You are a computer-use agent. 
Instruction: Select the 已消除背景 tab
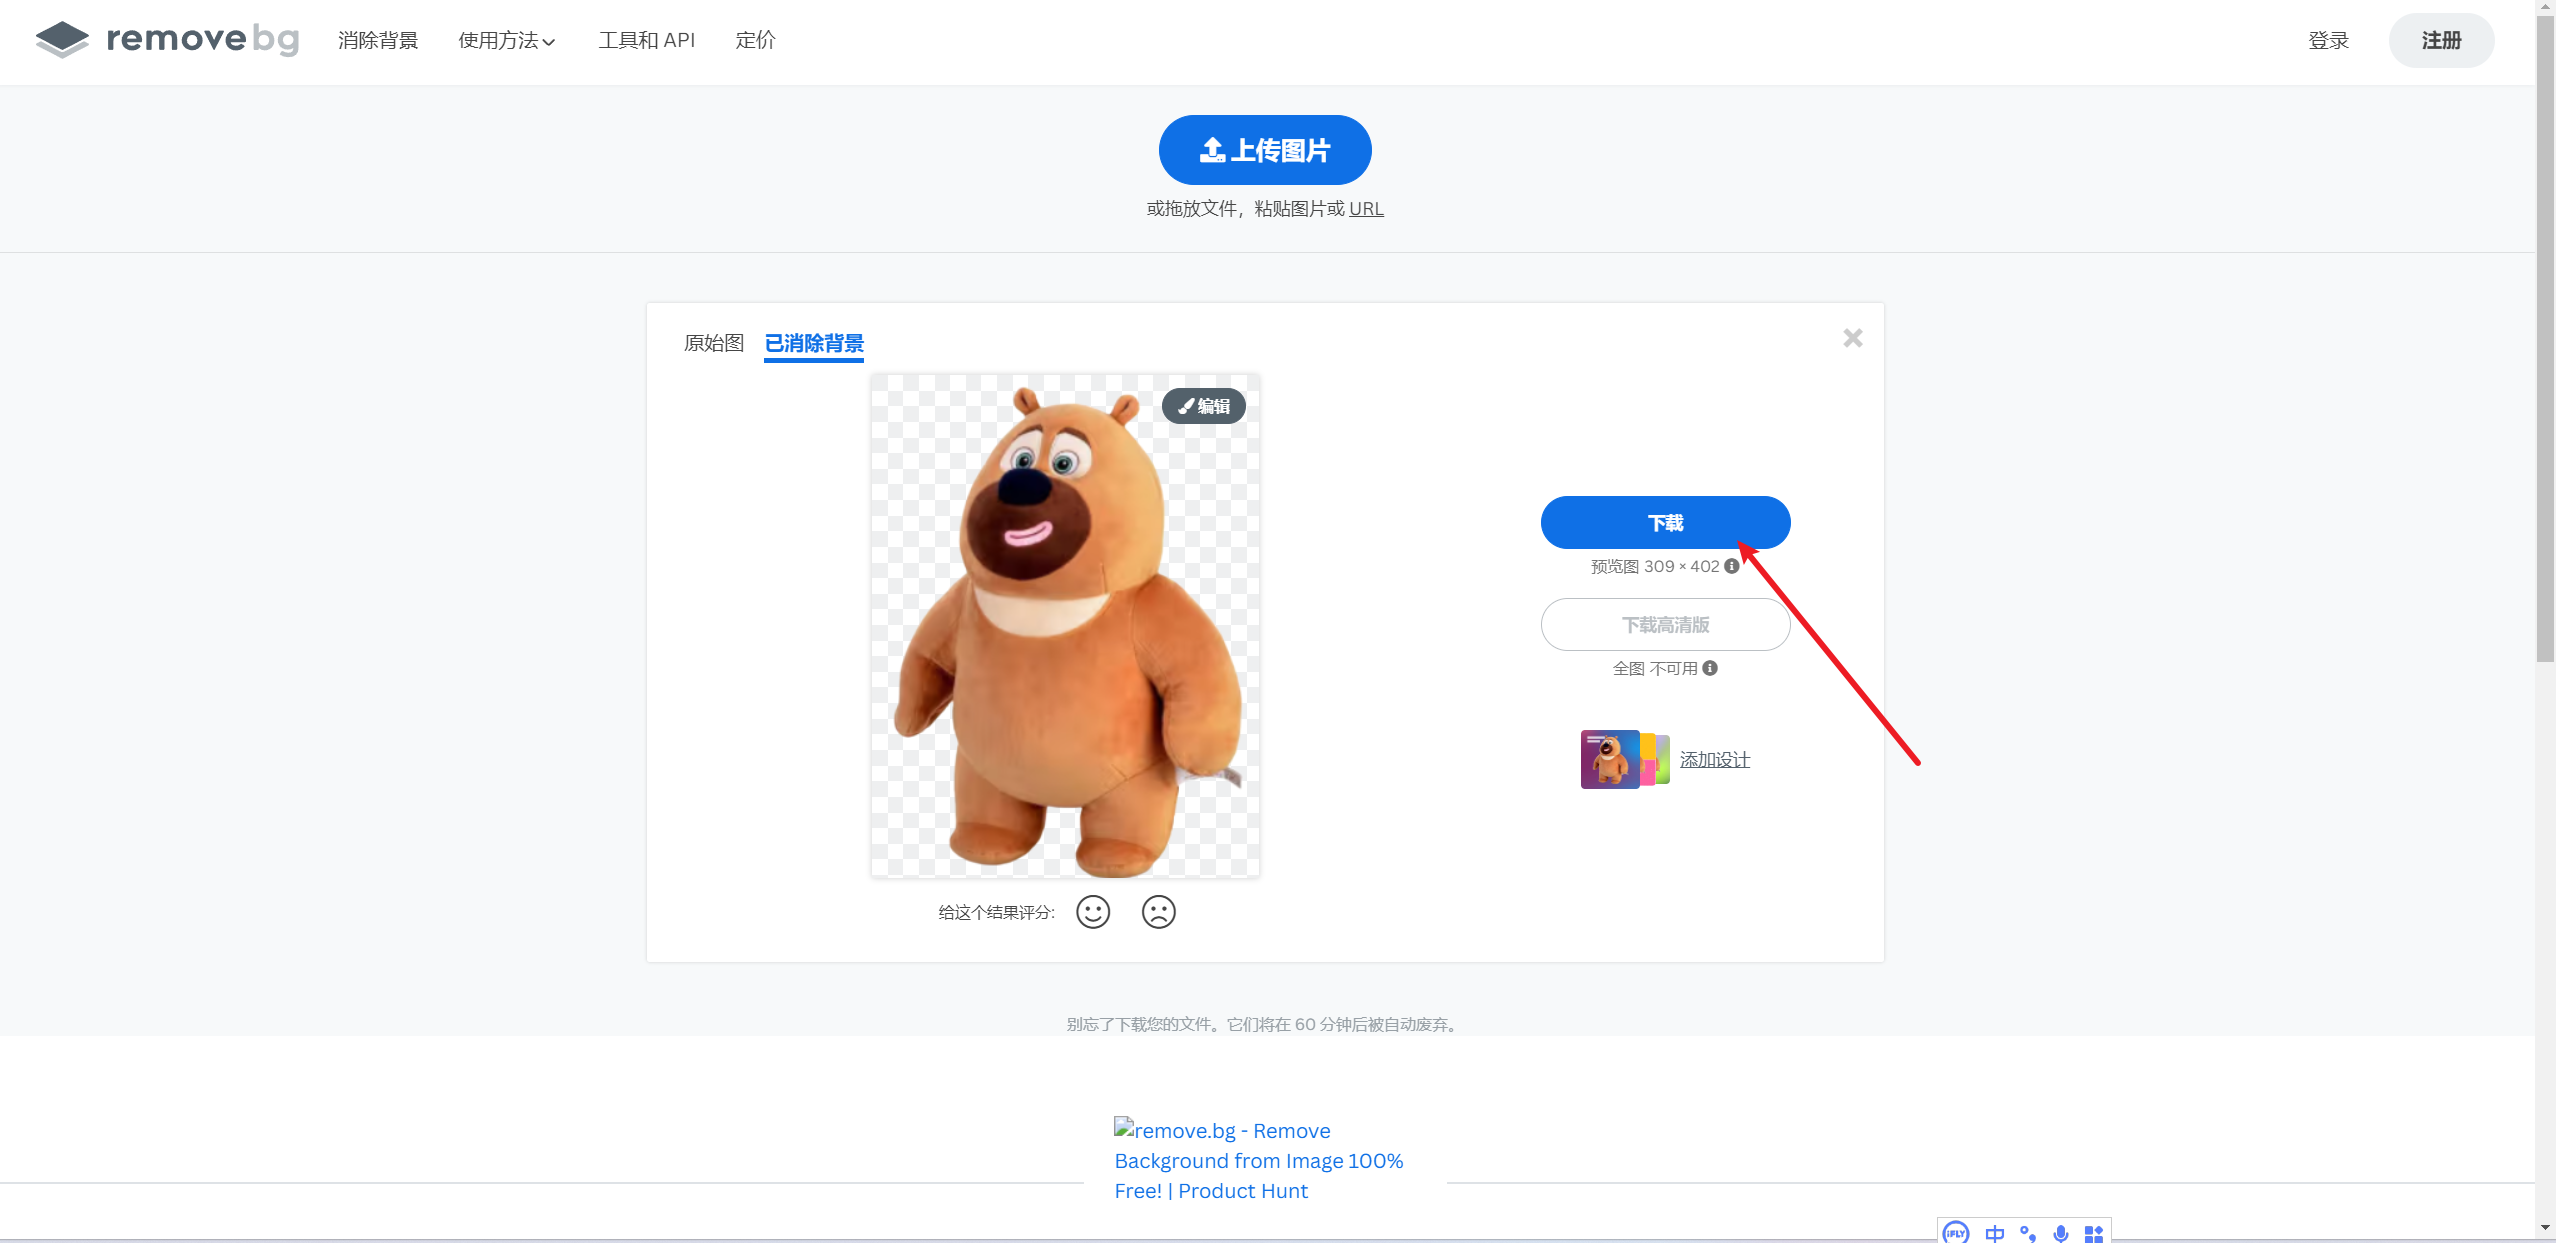point(814,343)
